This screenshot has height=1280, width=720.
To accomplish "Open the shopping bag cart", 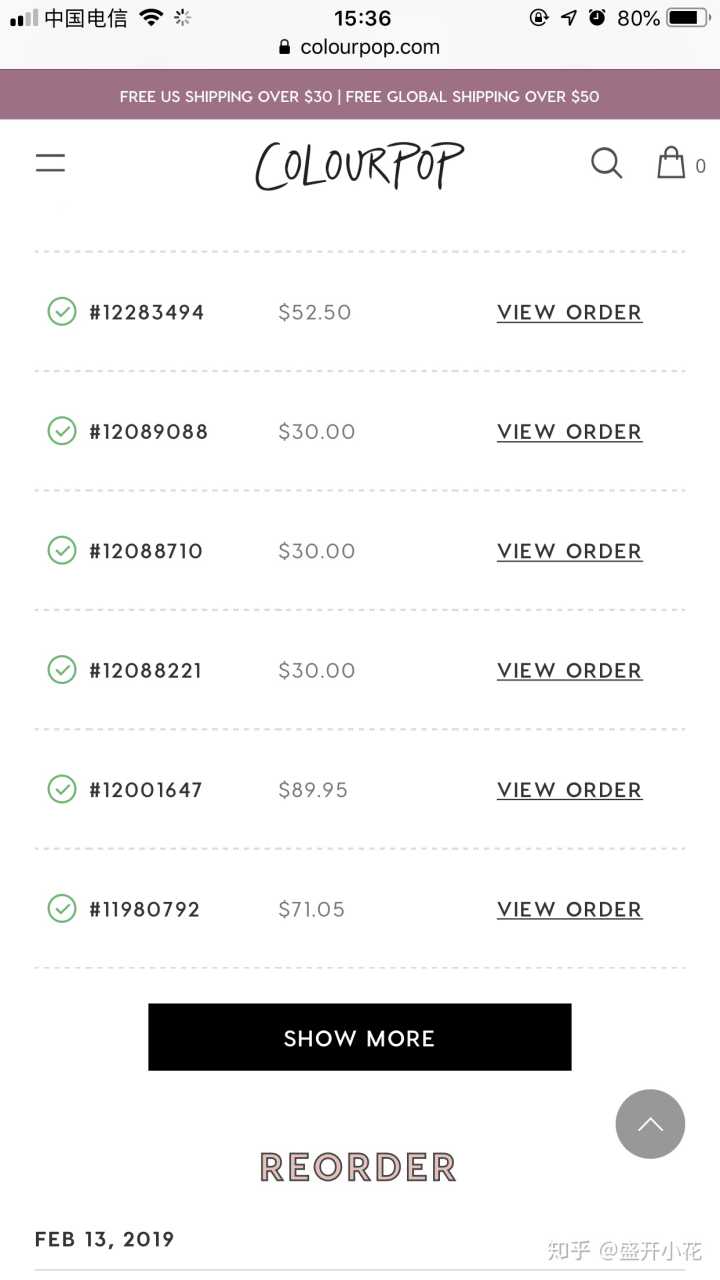I will click(671, 163).
